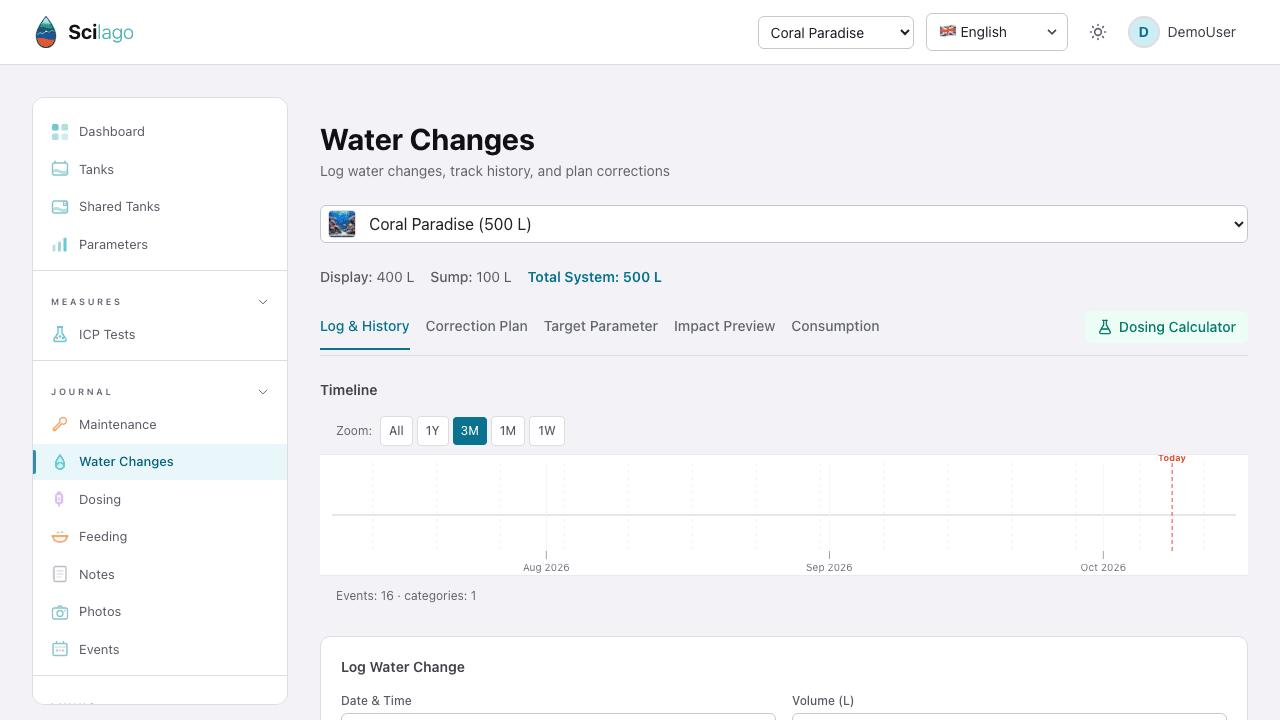Click the Tanks icon in sidebar
The width and height of the screenshot is (1280, 720).
[60, 169]
